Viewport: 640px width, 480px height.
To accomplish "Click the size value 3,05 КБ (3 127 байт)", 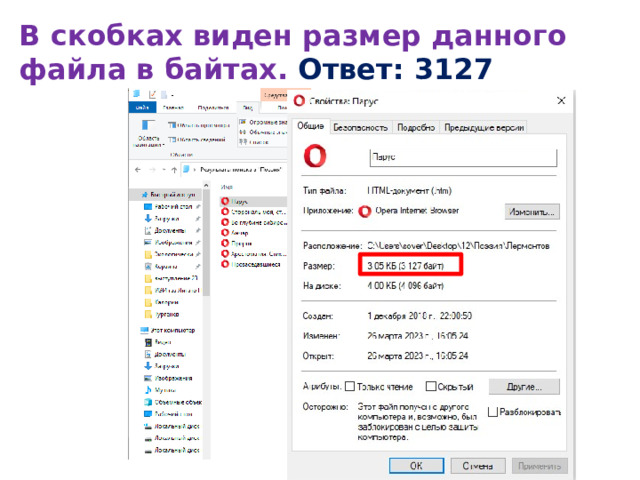I will pos(405,266).
